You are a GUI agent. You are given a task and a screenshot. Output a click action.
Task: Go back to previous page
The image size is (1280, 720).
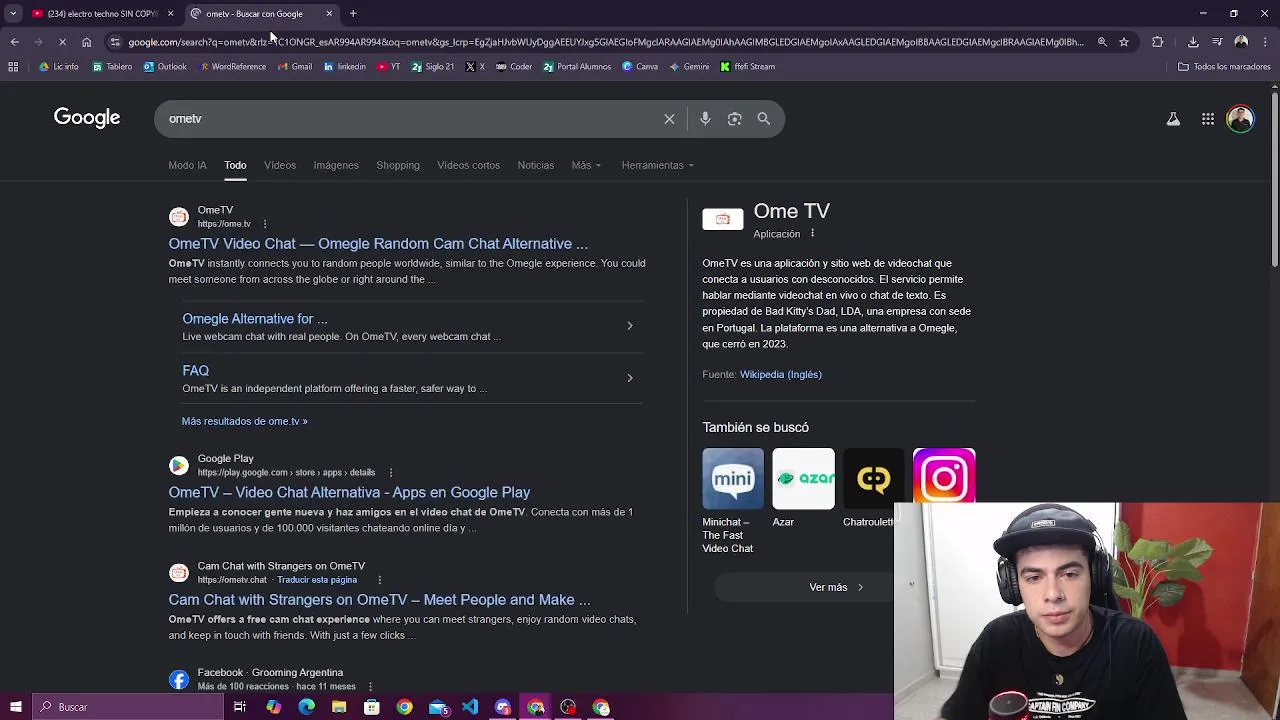[14, 42]
